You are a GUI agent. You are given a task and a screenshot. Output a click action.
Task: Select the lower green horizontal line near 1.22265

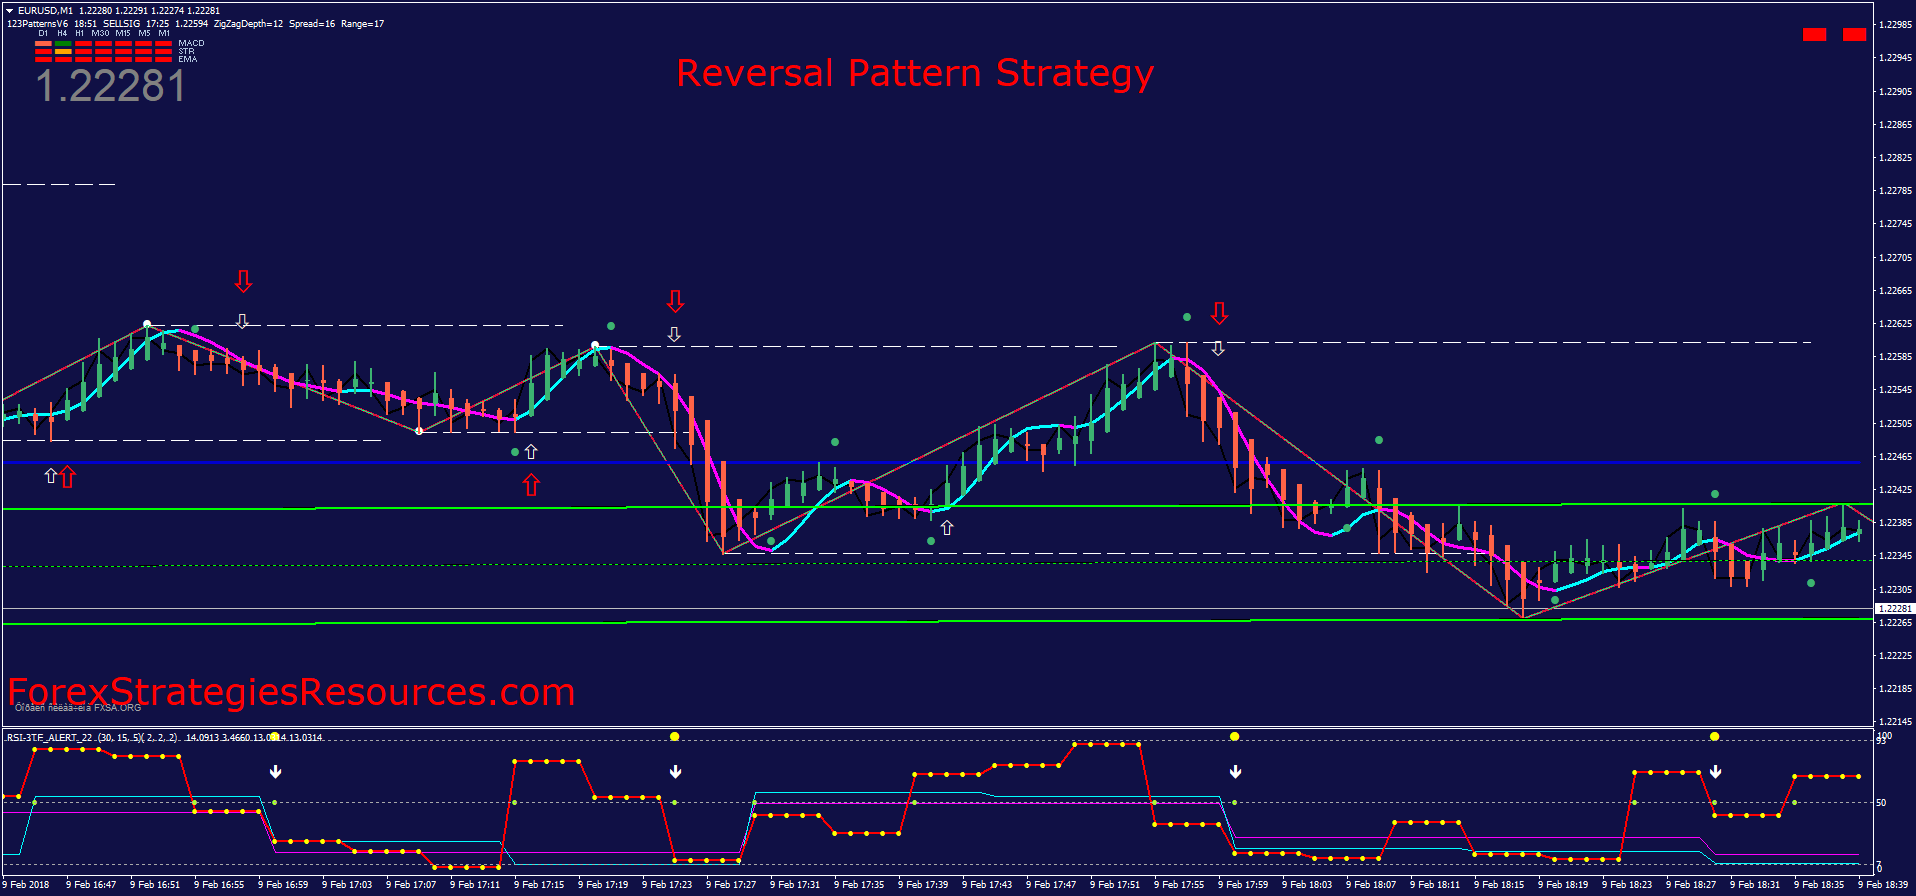(x=936, y=621)
